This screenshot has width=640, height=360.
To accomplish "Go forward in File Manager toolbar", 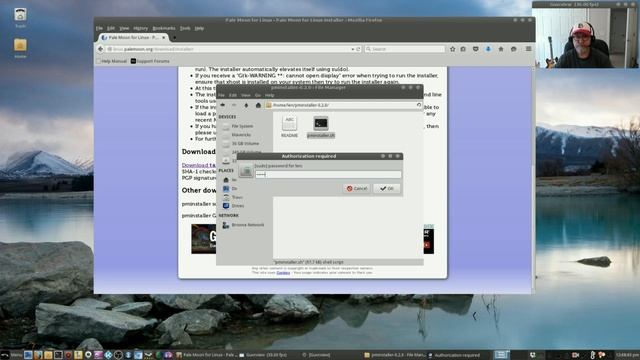I will [234, 105].
